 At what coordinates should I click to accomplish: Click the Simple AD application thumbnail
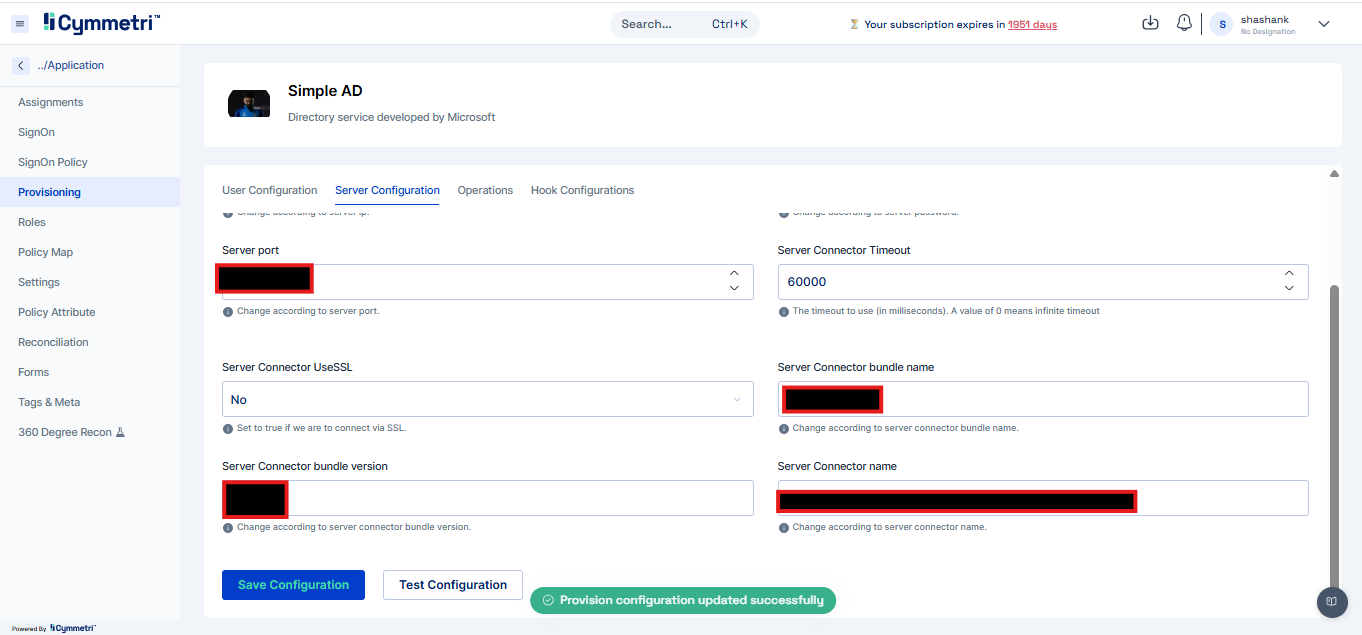pos(249,104)
